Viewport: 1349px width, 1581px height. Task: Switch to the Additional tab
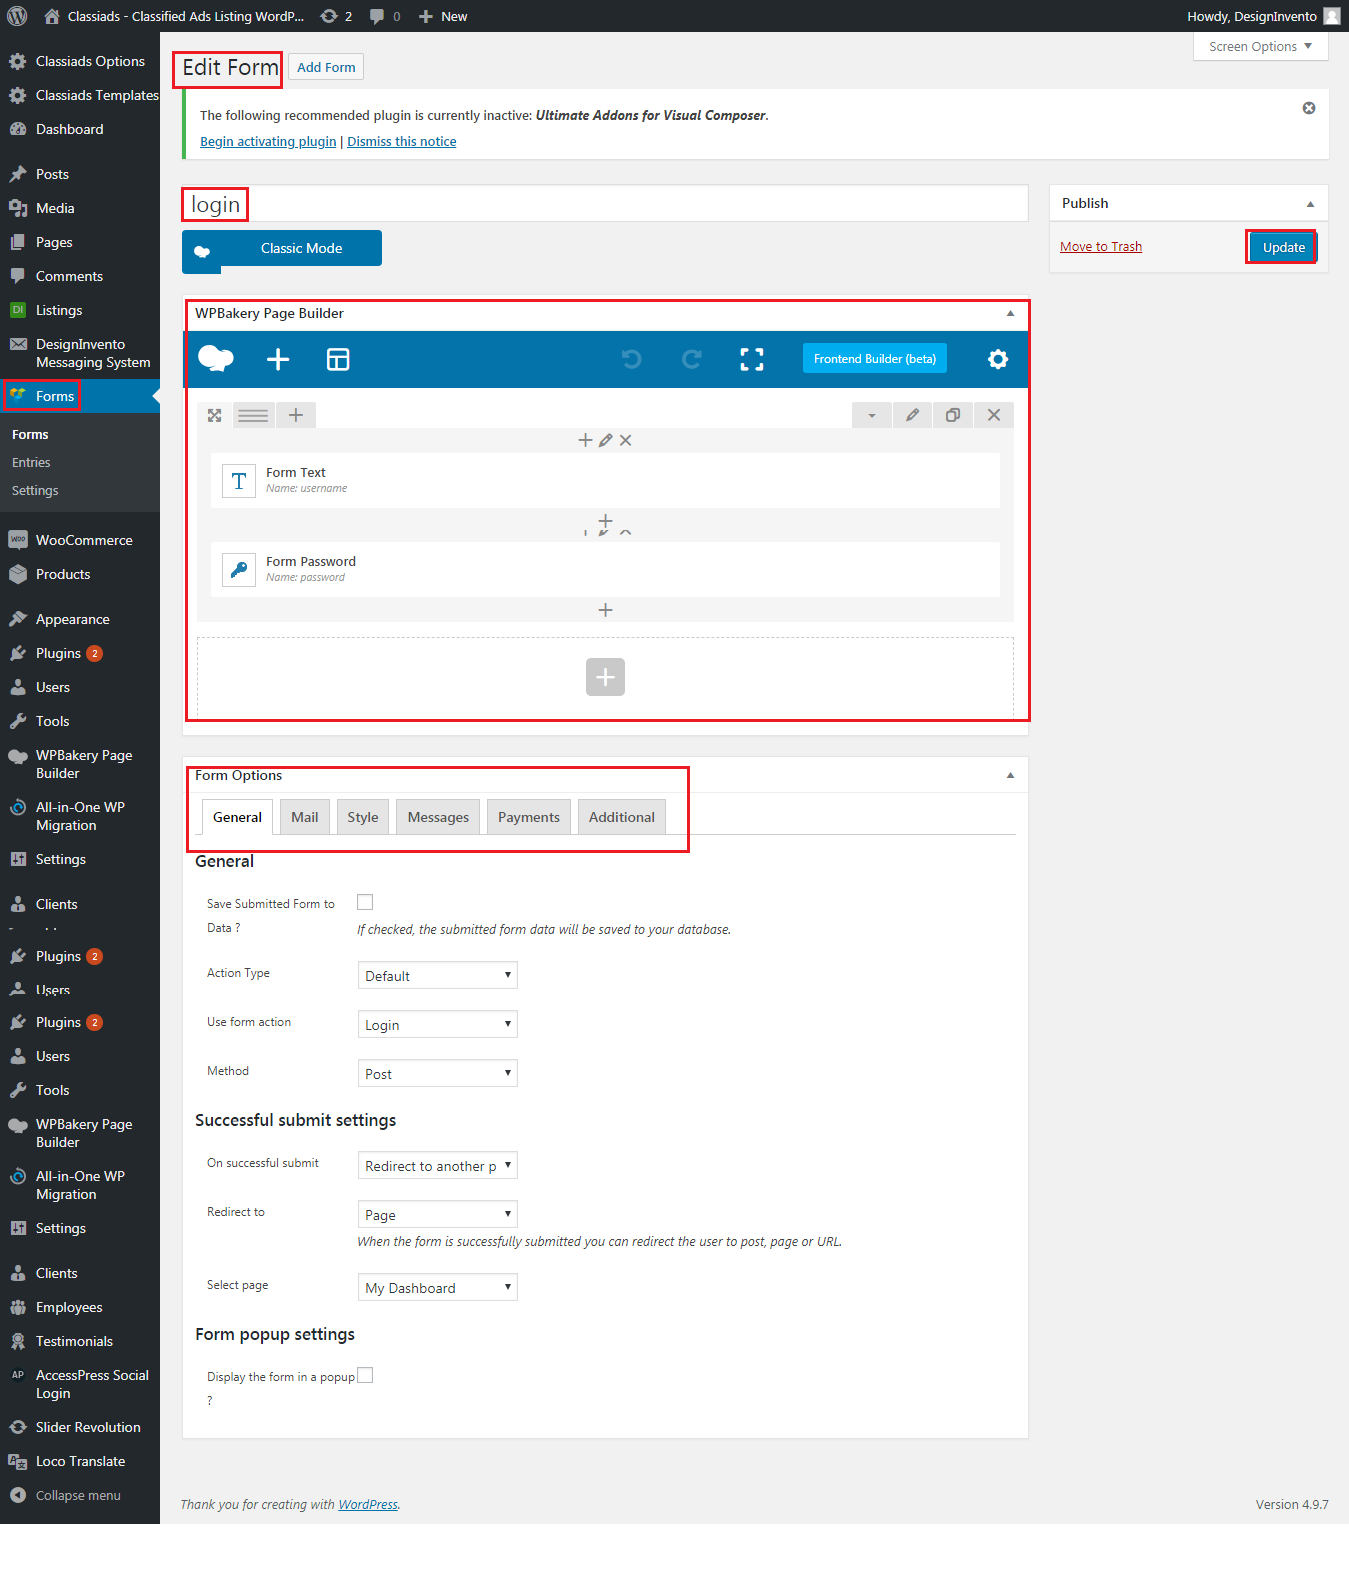pyautogui.click(x=622, y=817)
